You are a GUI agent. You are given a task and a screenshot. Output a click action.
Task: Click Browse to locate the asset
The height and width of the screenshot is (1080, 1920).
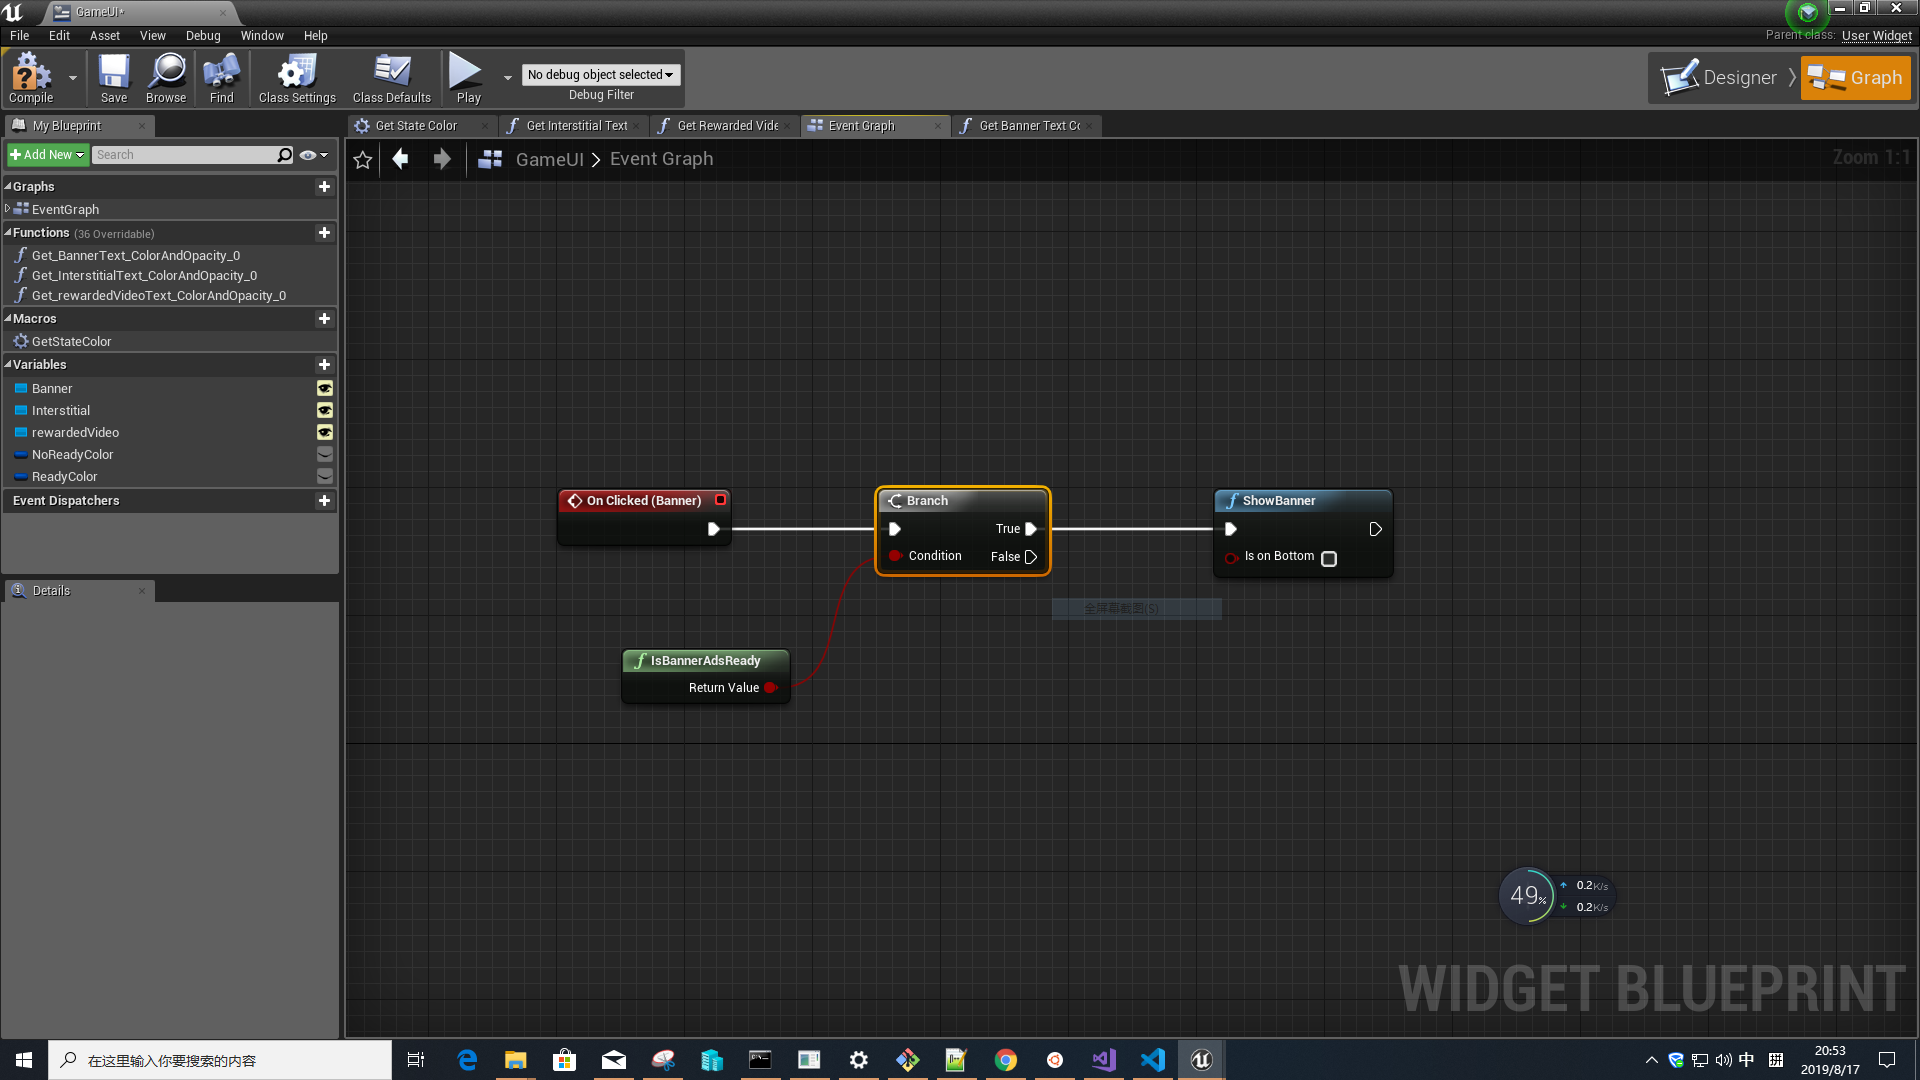[165, 78]
